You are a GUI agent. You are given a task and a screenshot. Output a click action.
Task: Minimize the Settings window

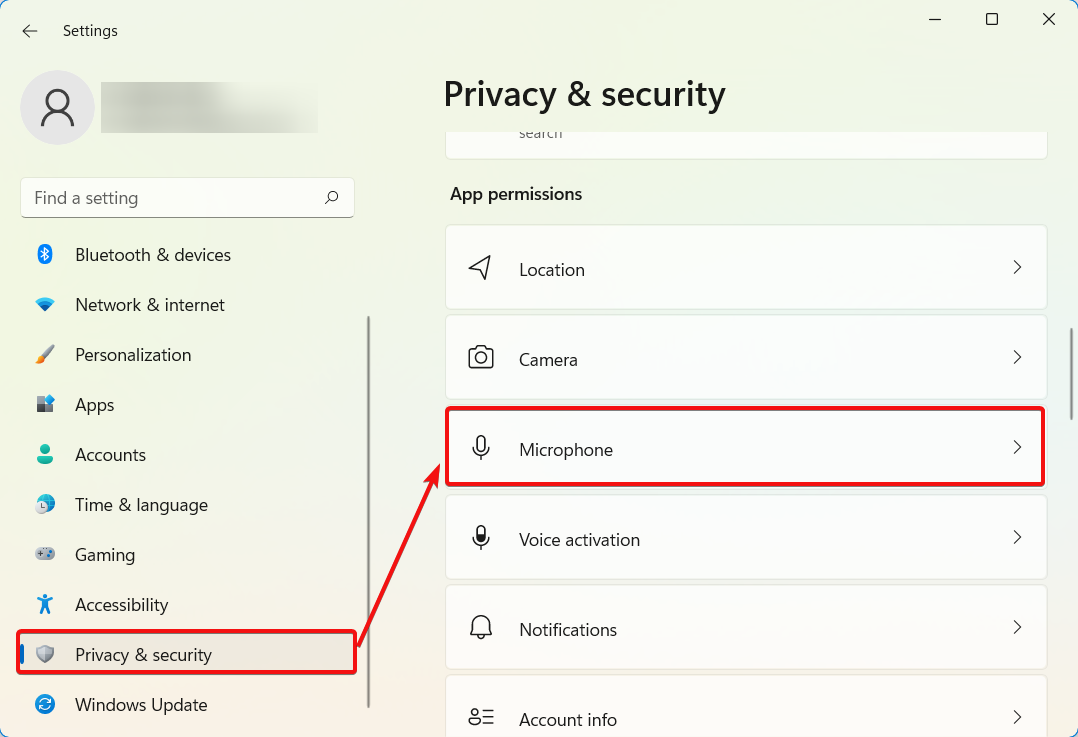[934, 19]
